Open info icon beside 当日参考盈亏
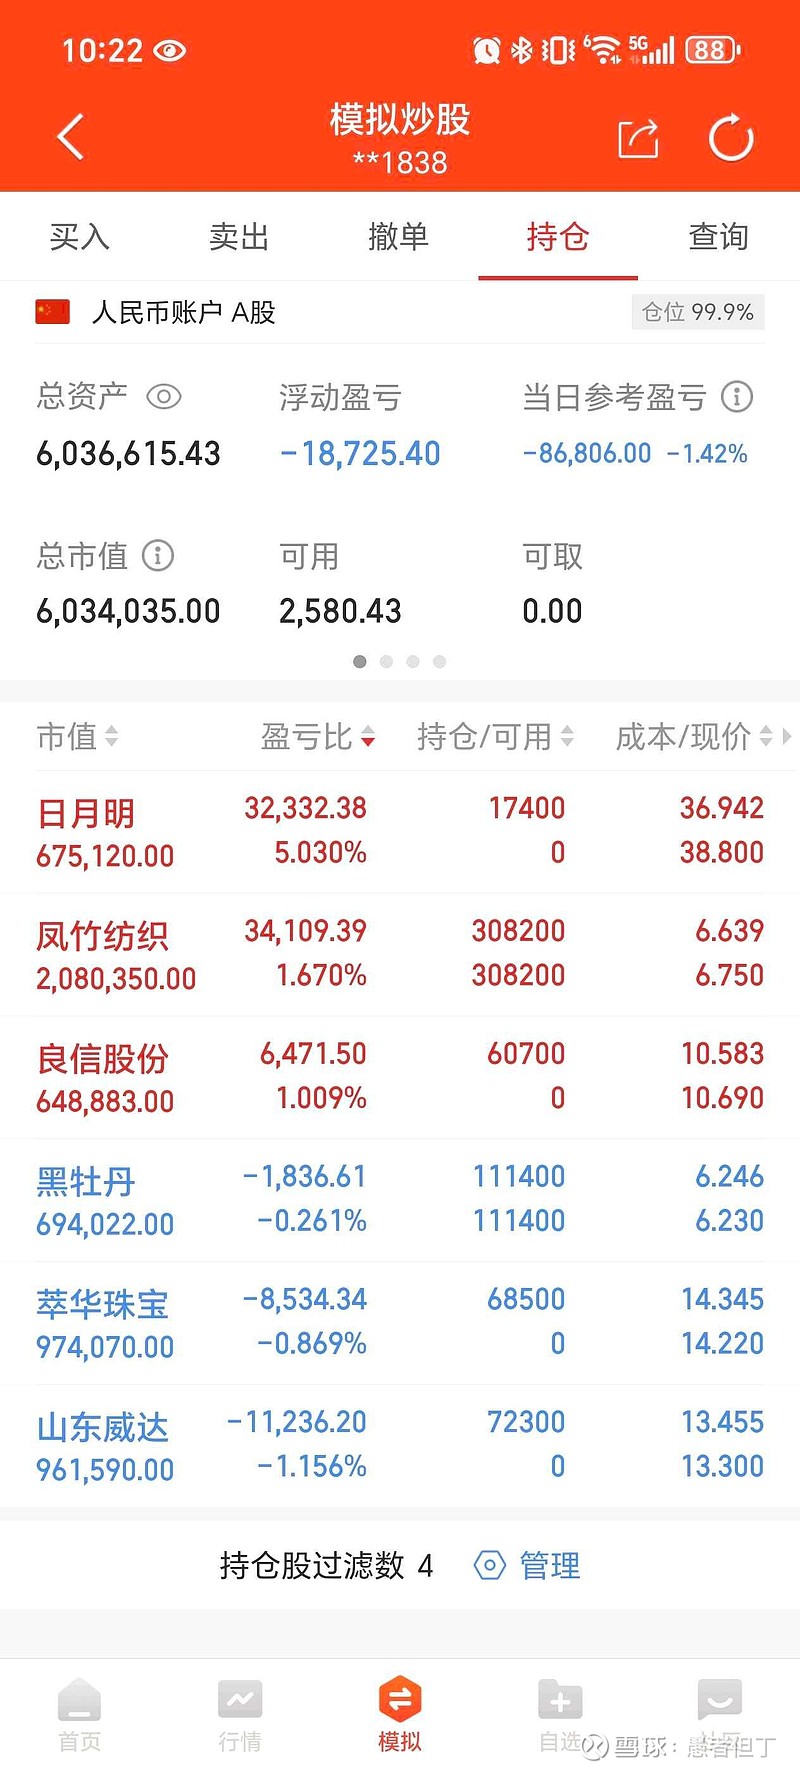 [x=737, y=397]
